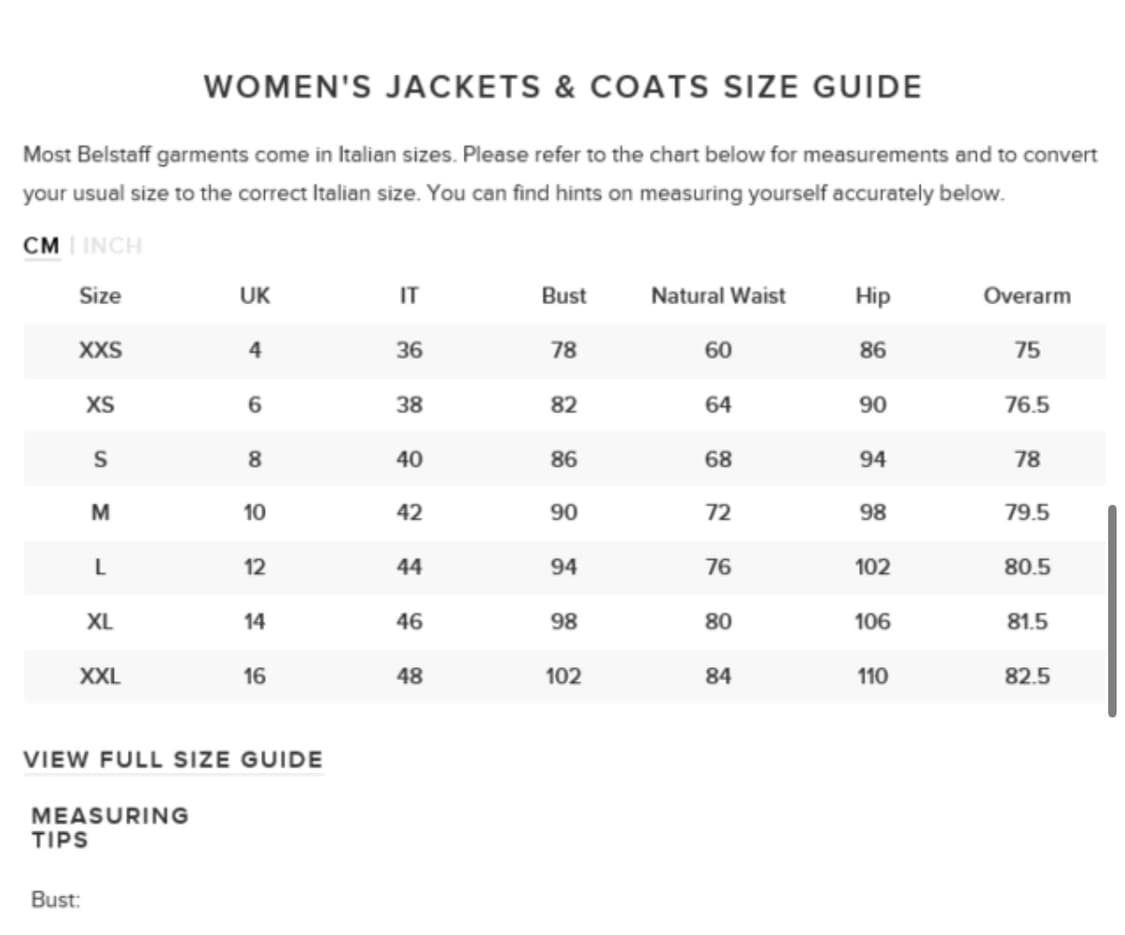Screen dimensions: 1125x935
Task: Click the XL row's Italian size 46
Action: click(409, 622)
